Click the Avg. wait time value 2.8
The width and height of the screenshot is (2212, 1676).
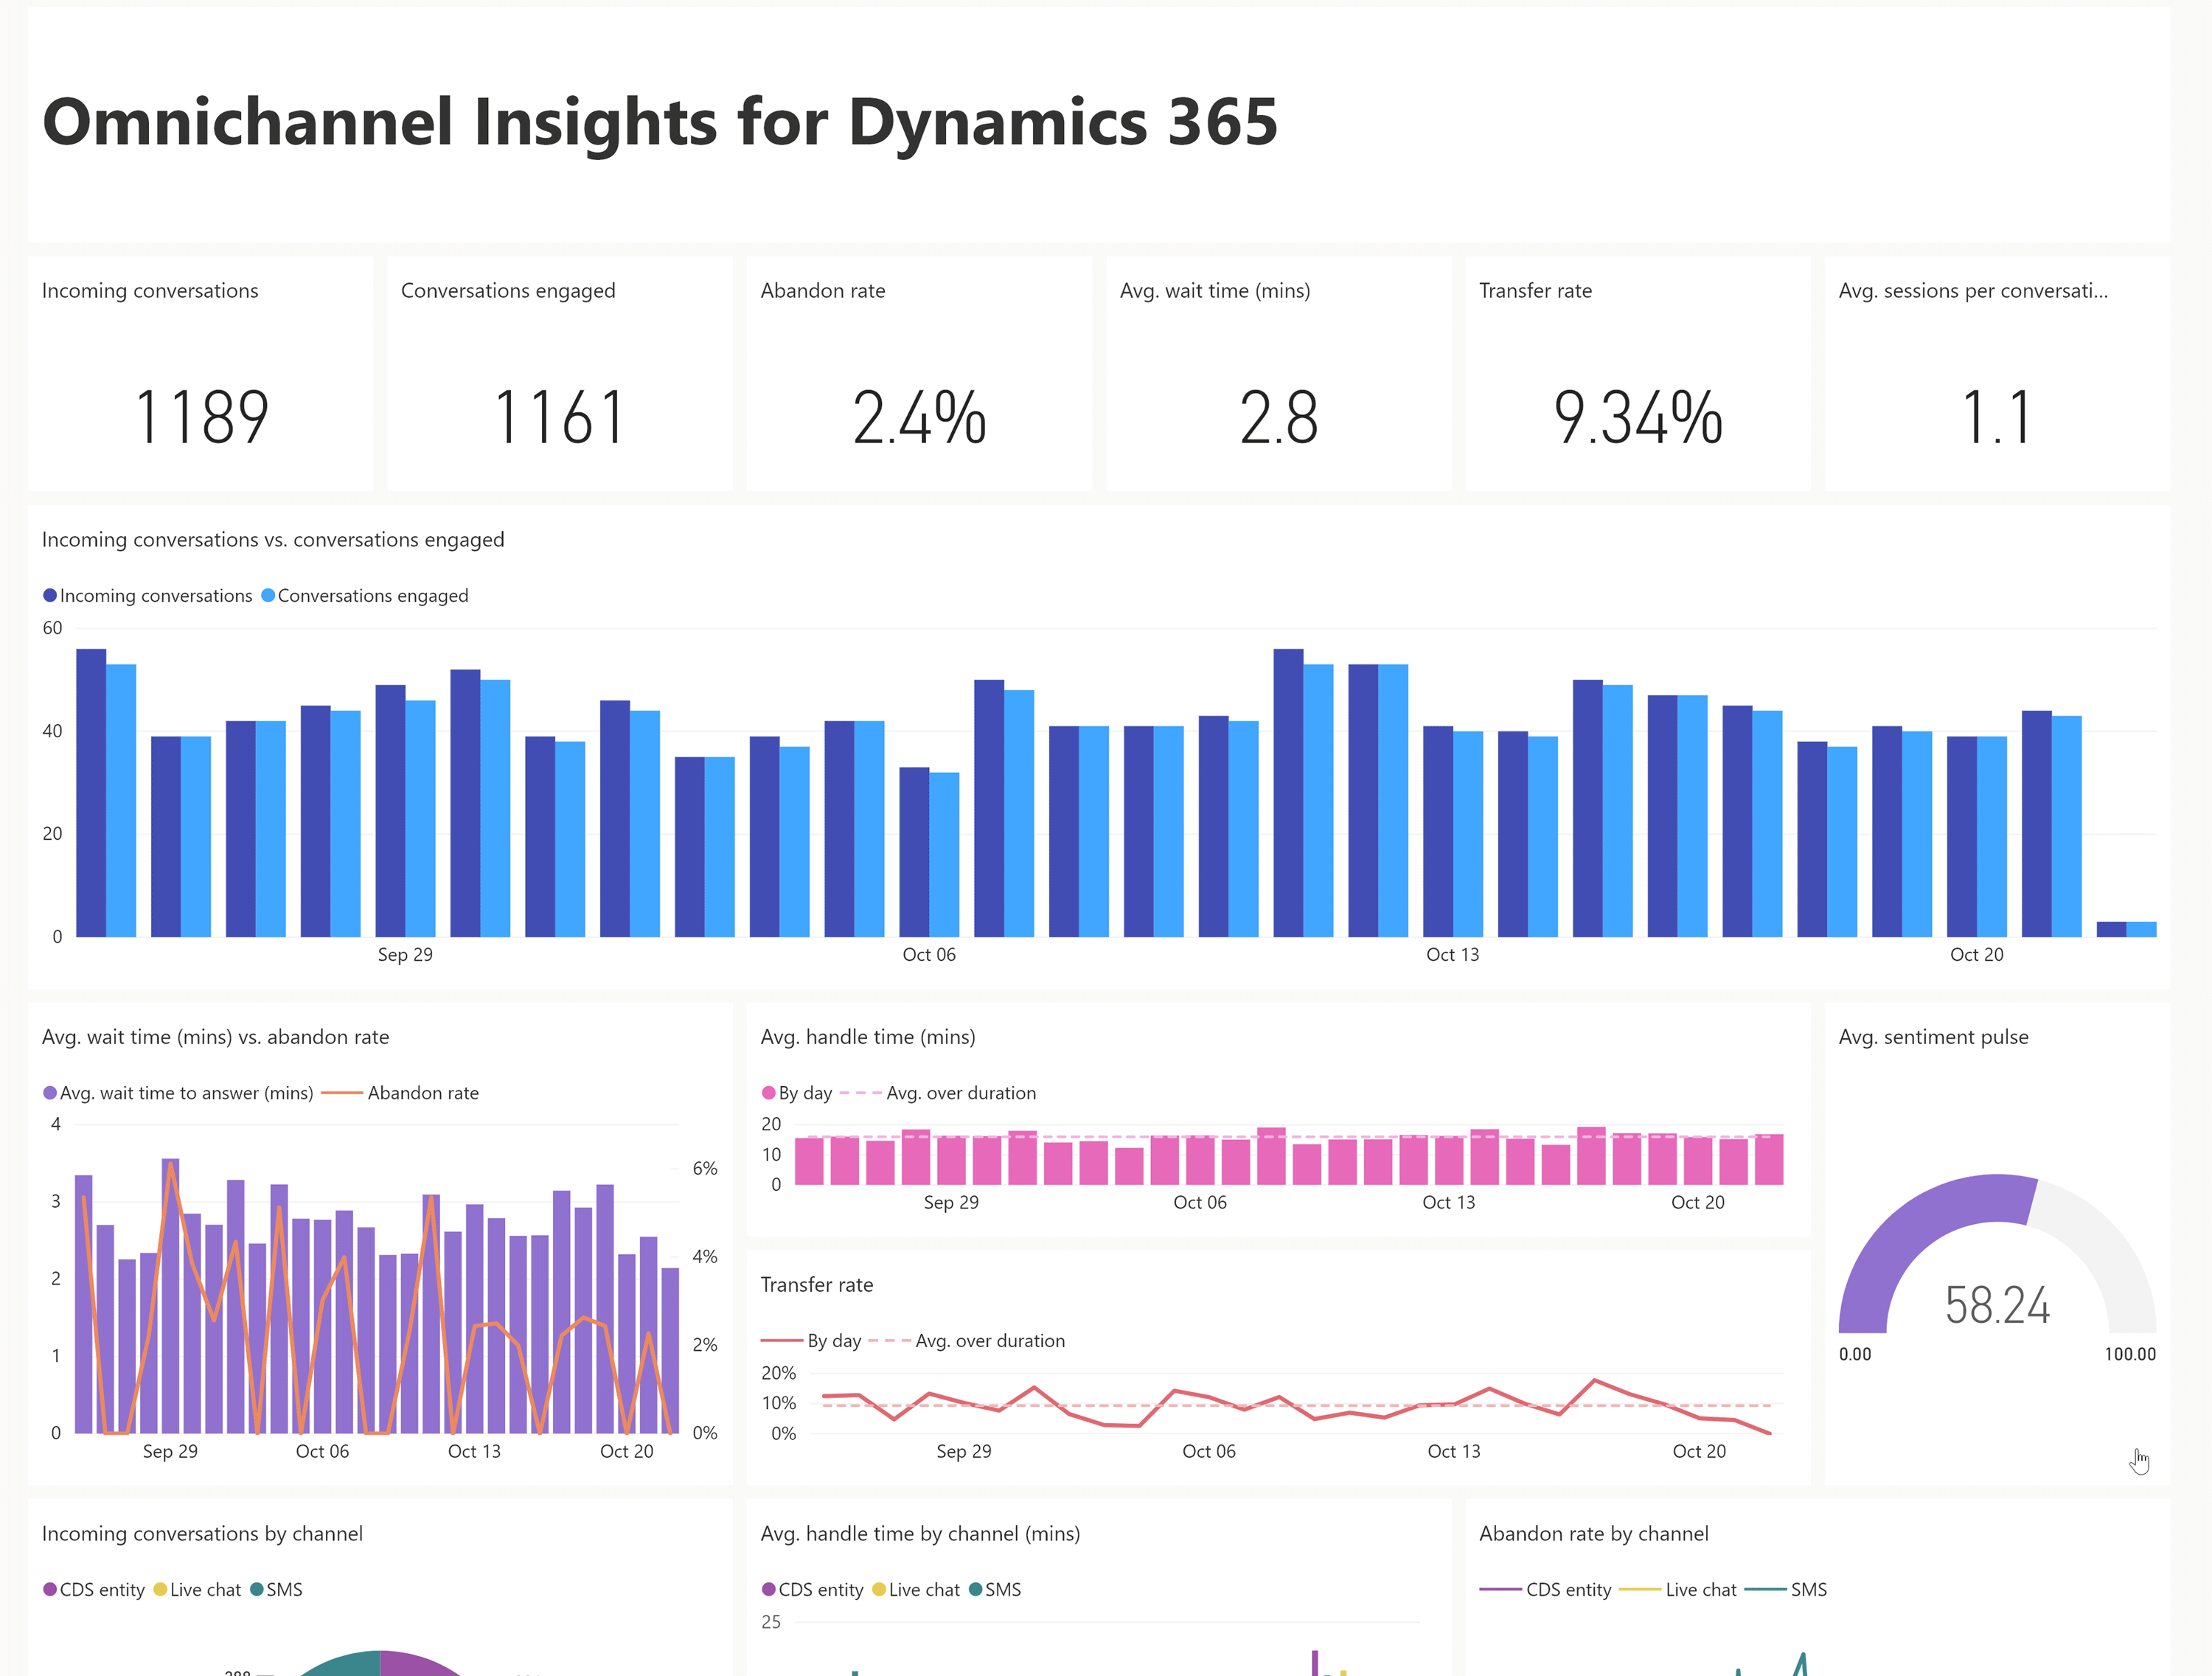click(1278, 417)
